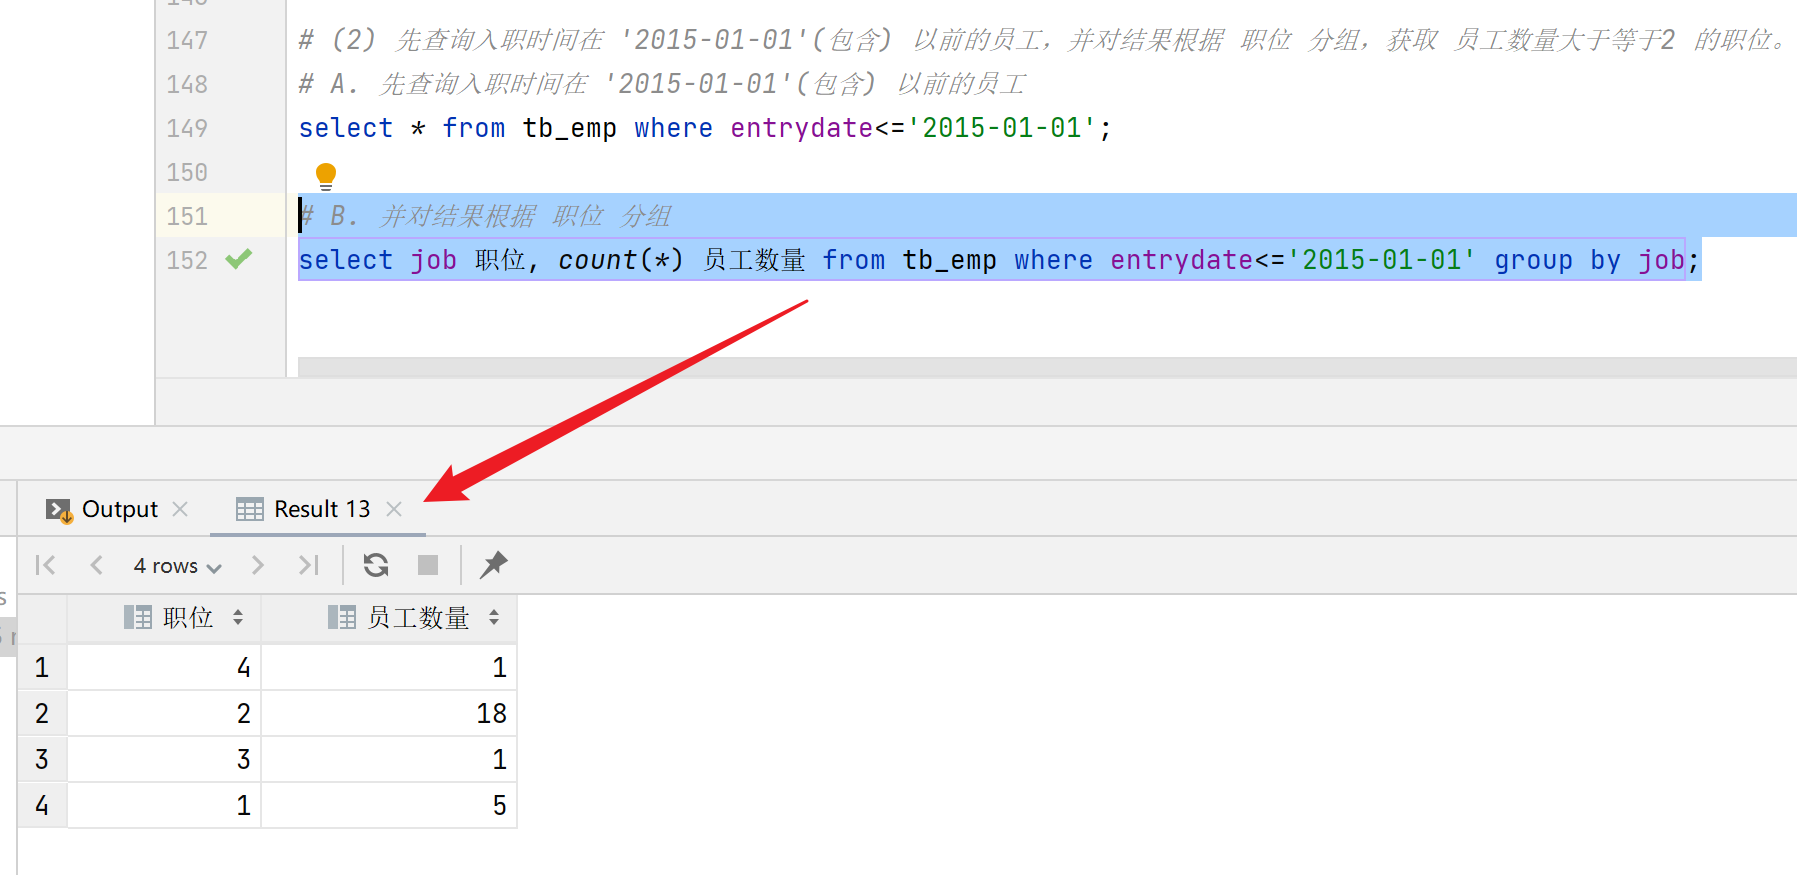The height and width of the screenshot is (875, 1797).
Task: Open the 4 rows page size dropdown
Action: (x=177, y=566)
